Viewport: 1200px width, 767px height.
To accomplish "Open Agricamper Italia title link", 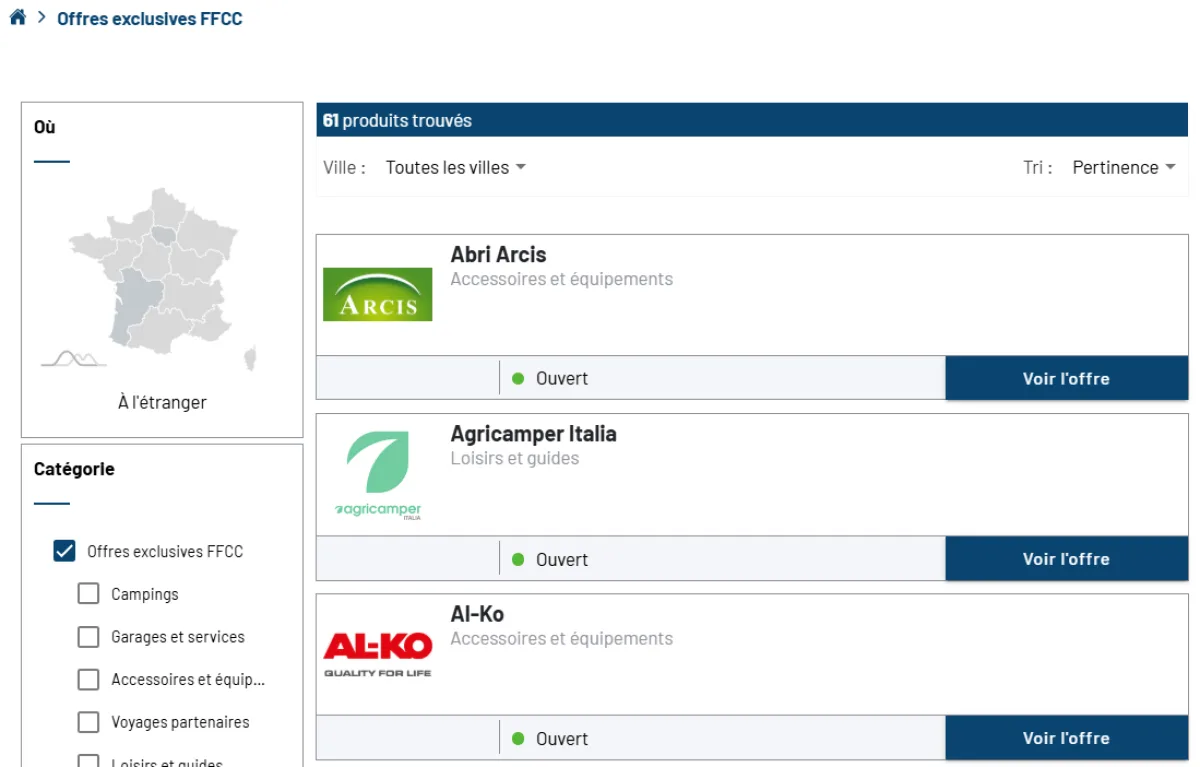I will [x=533, y=434].
